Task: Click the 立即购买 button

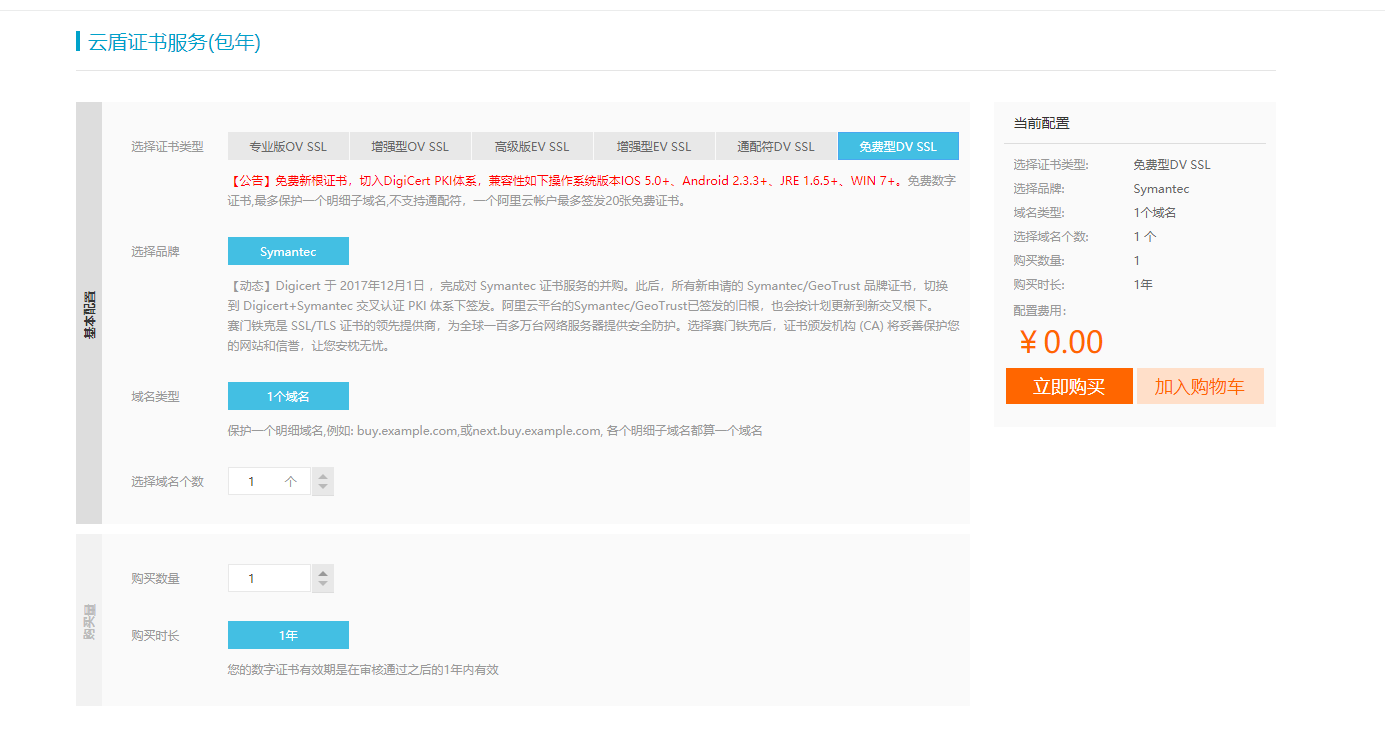Action: pyautogui.click(x=1069, y=386)
